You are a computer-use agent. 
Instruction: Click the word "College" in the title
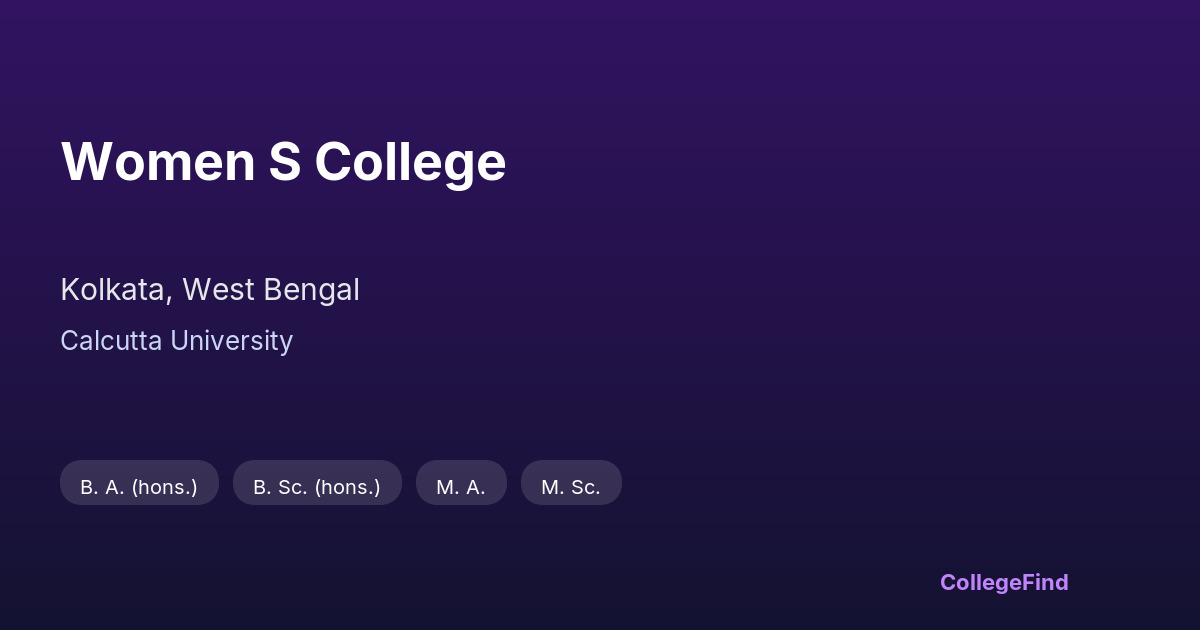(x=410, y=162)
